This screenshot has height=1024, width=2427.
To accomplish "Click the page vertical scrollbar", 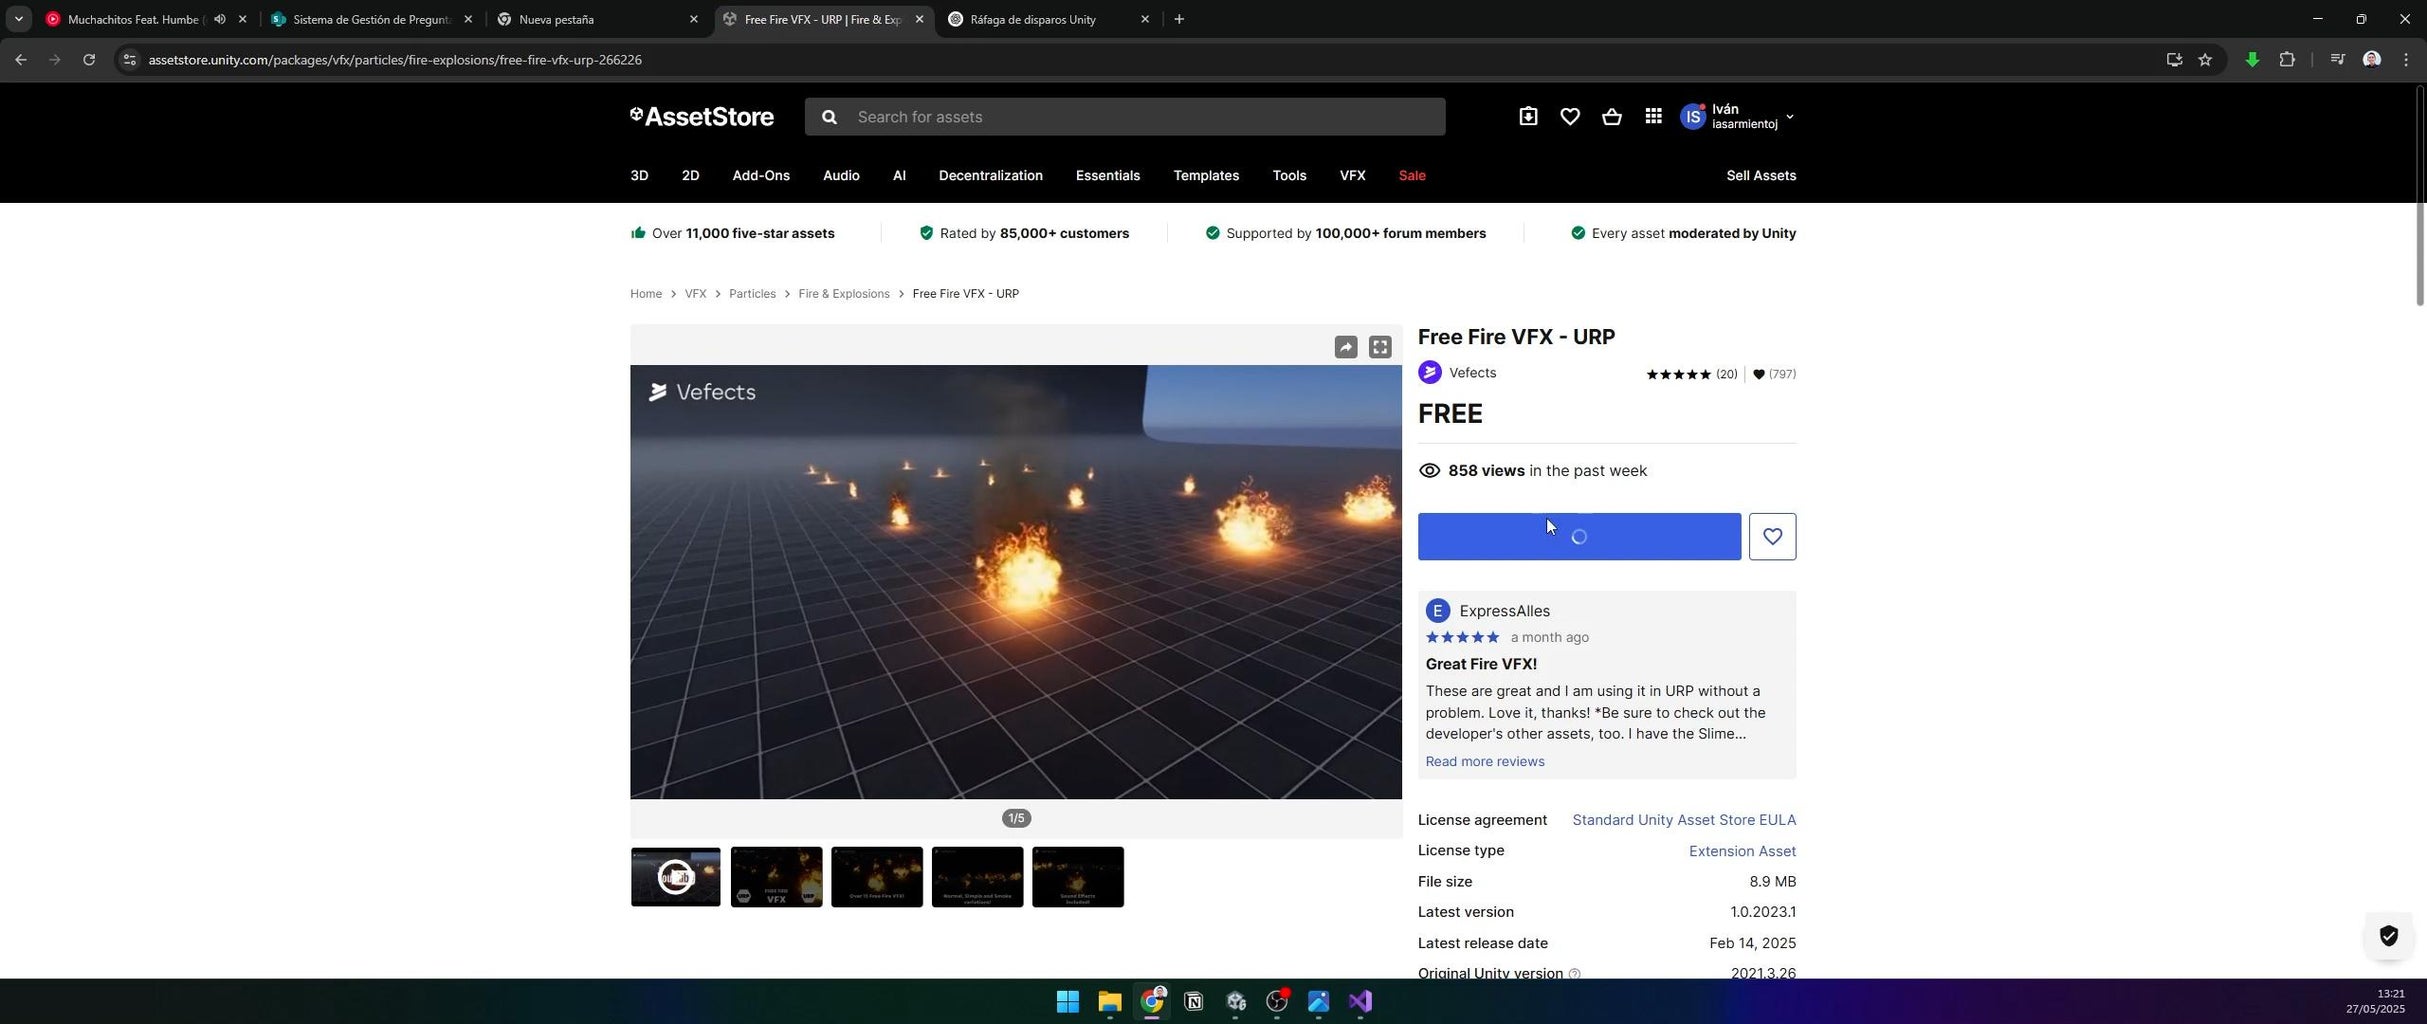I will pyautogui.click(x=2420, y=196).
